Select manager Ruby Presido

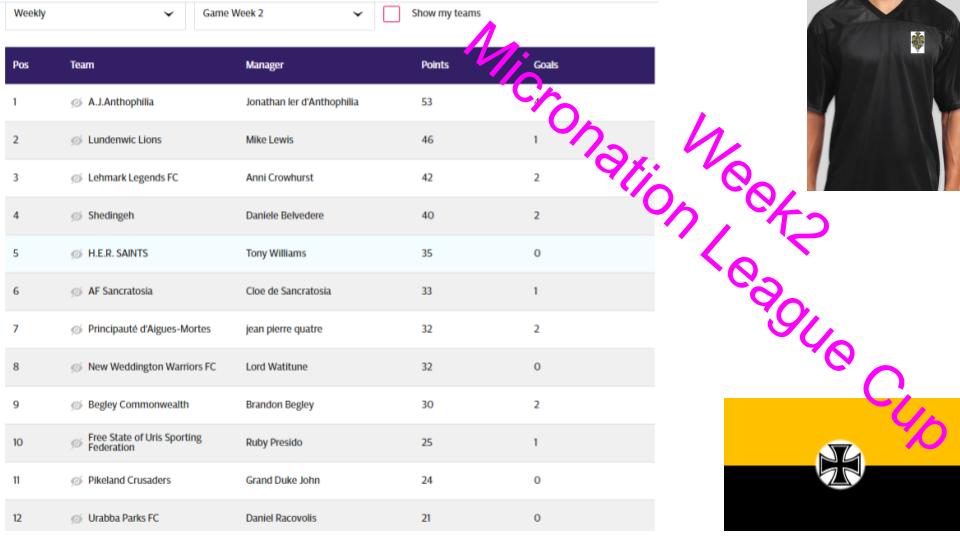tap(274, 442)
